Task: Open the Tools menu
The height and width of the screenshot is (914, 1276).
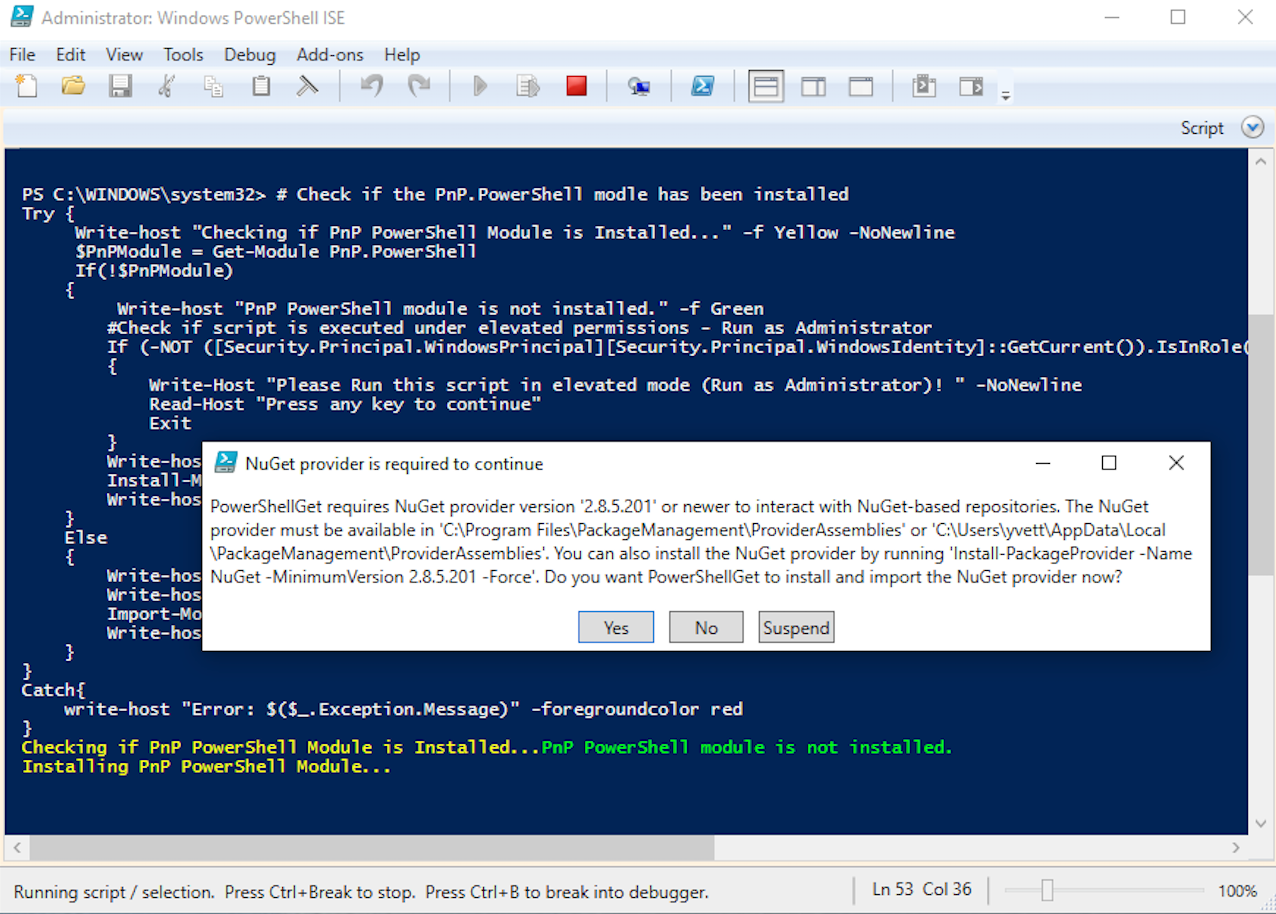Action: tap(183, 55)
